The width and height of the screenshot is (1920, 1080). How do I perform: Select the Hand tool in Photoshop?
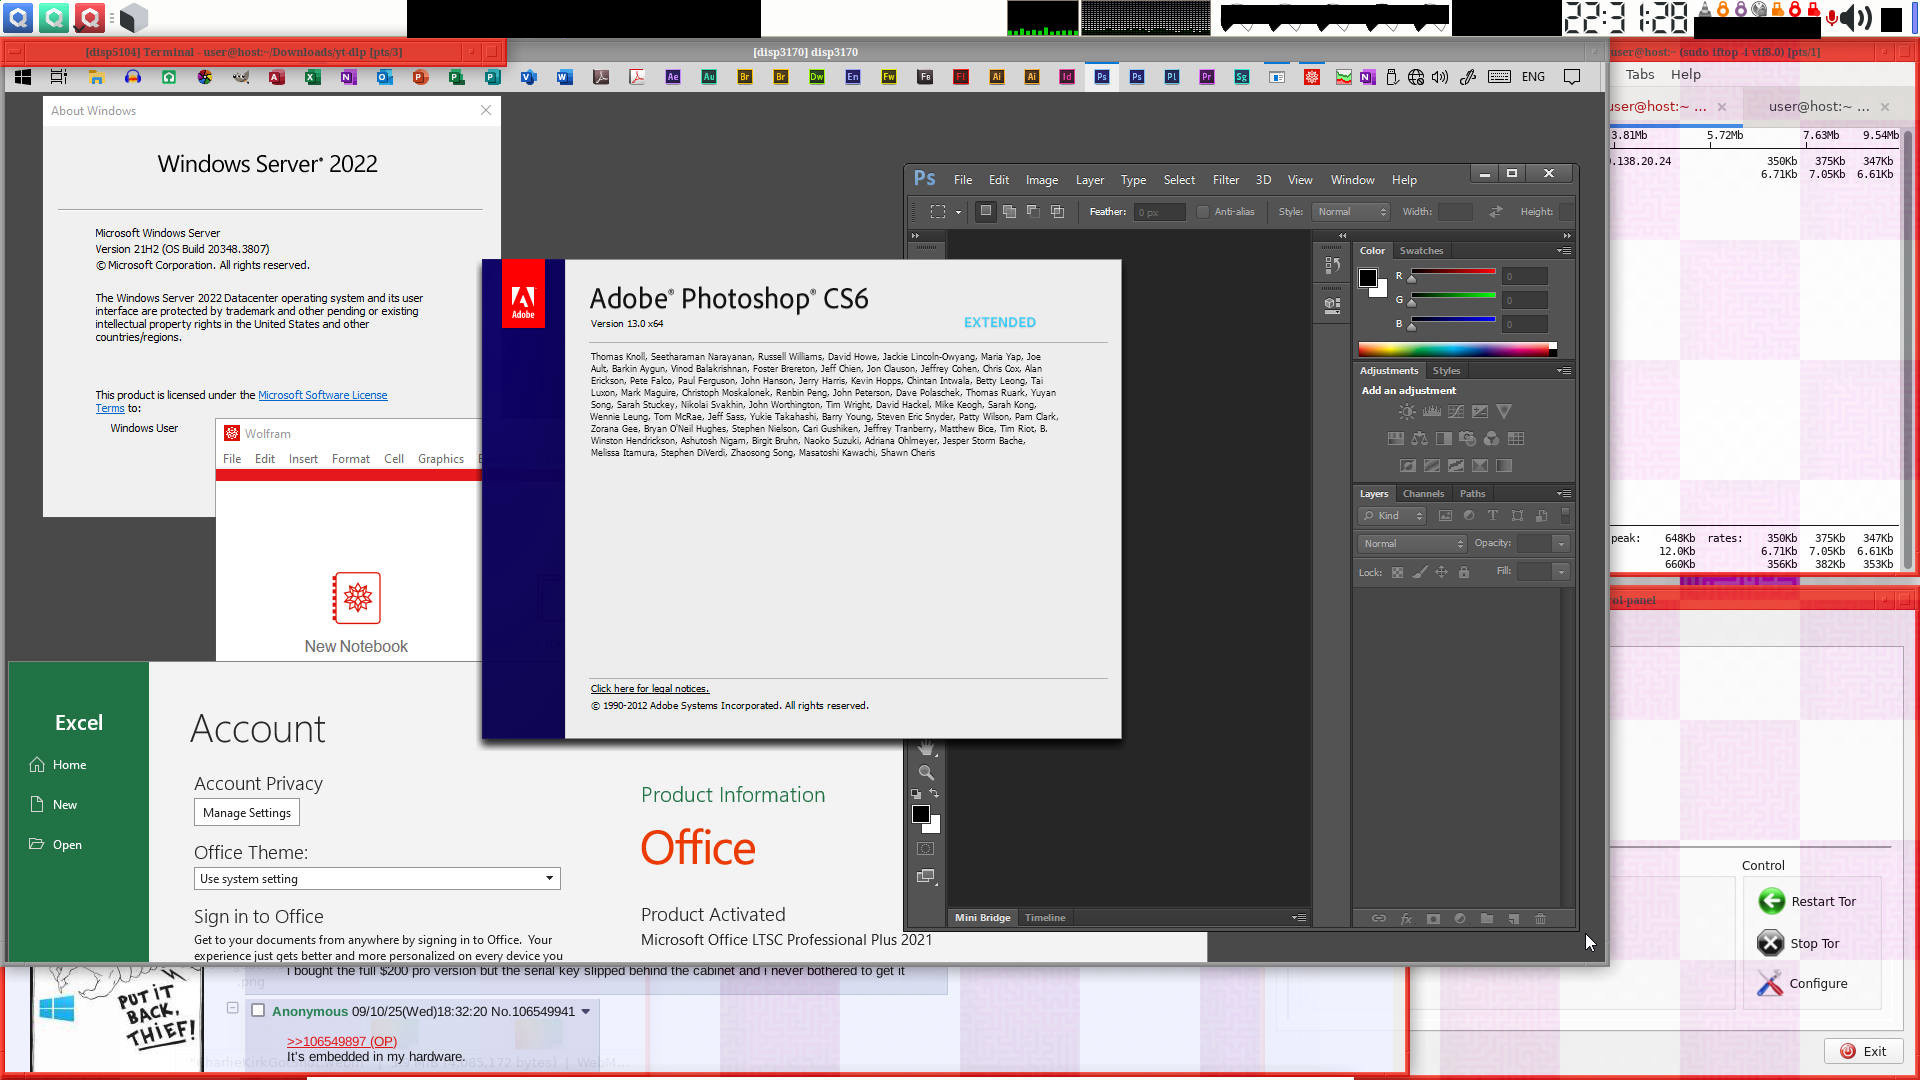926,749
